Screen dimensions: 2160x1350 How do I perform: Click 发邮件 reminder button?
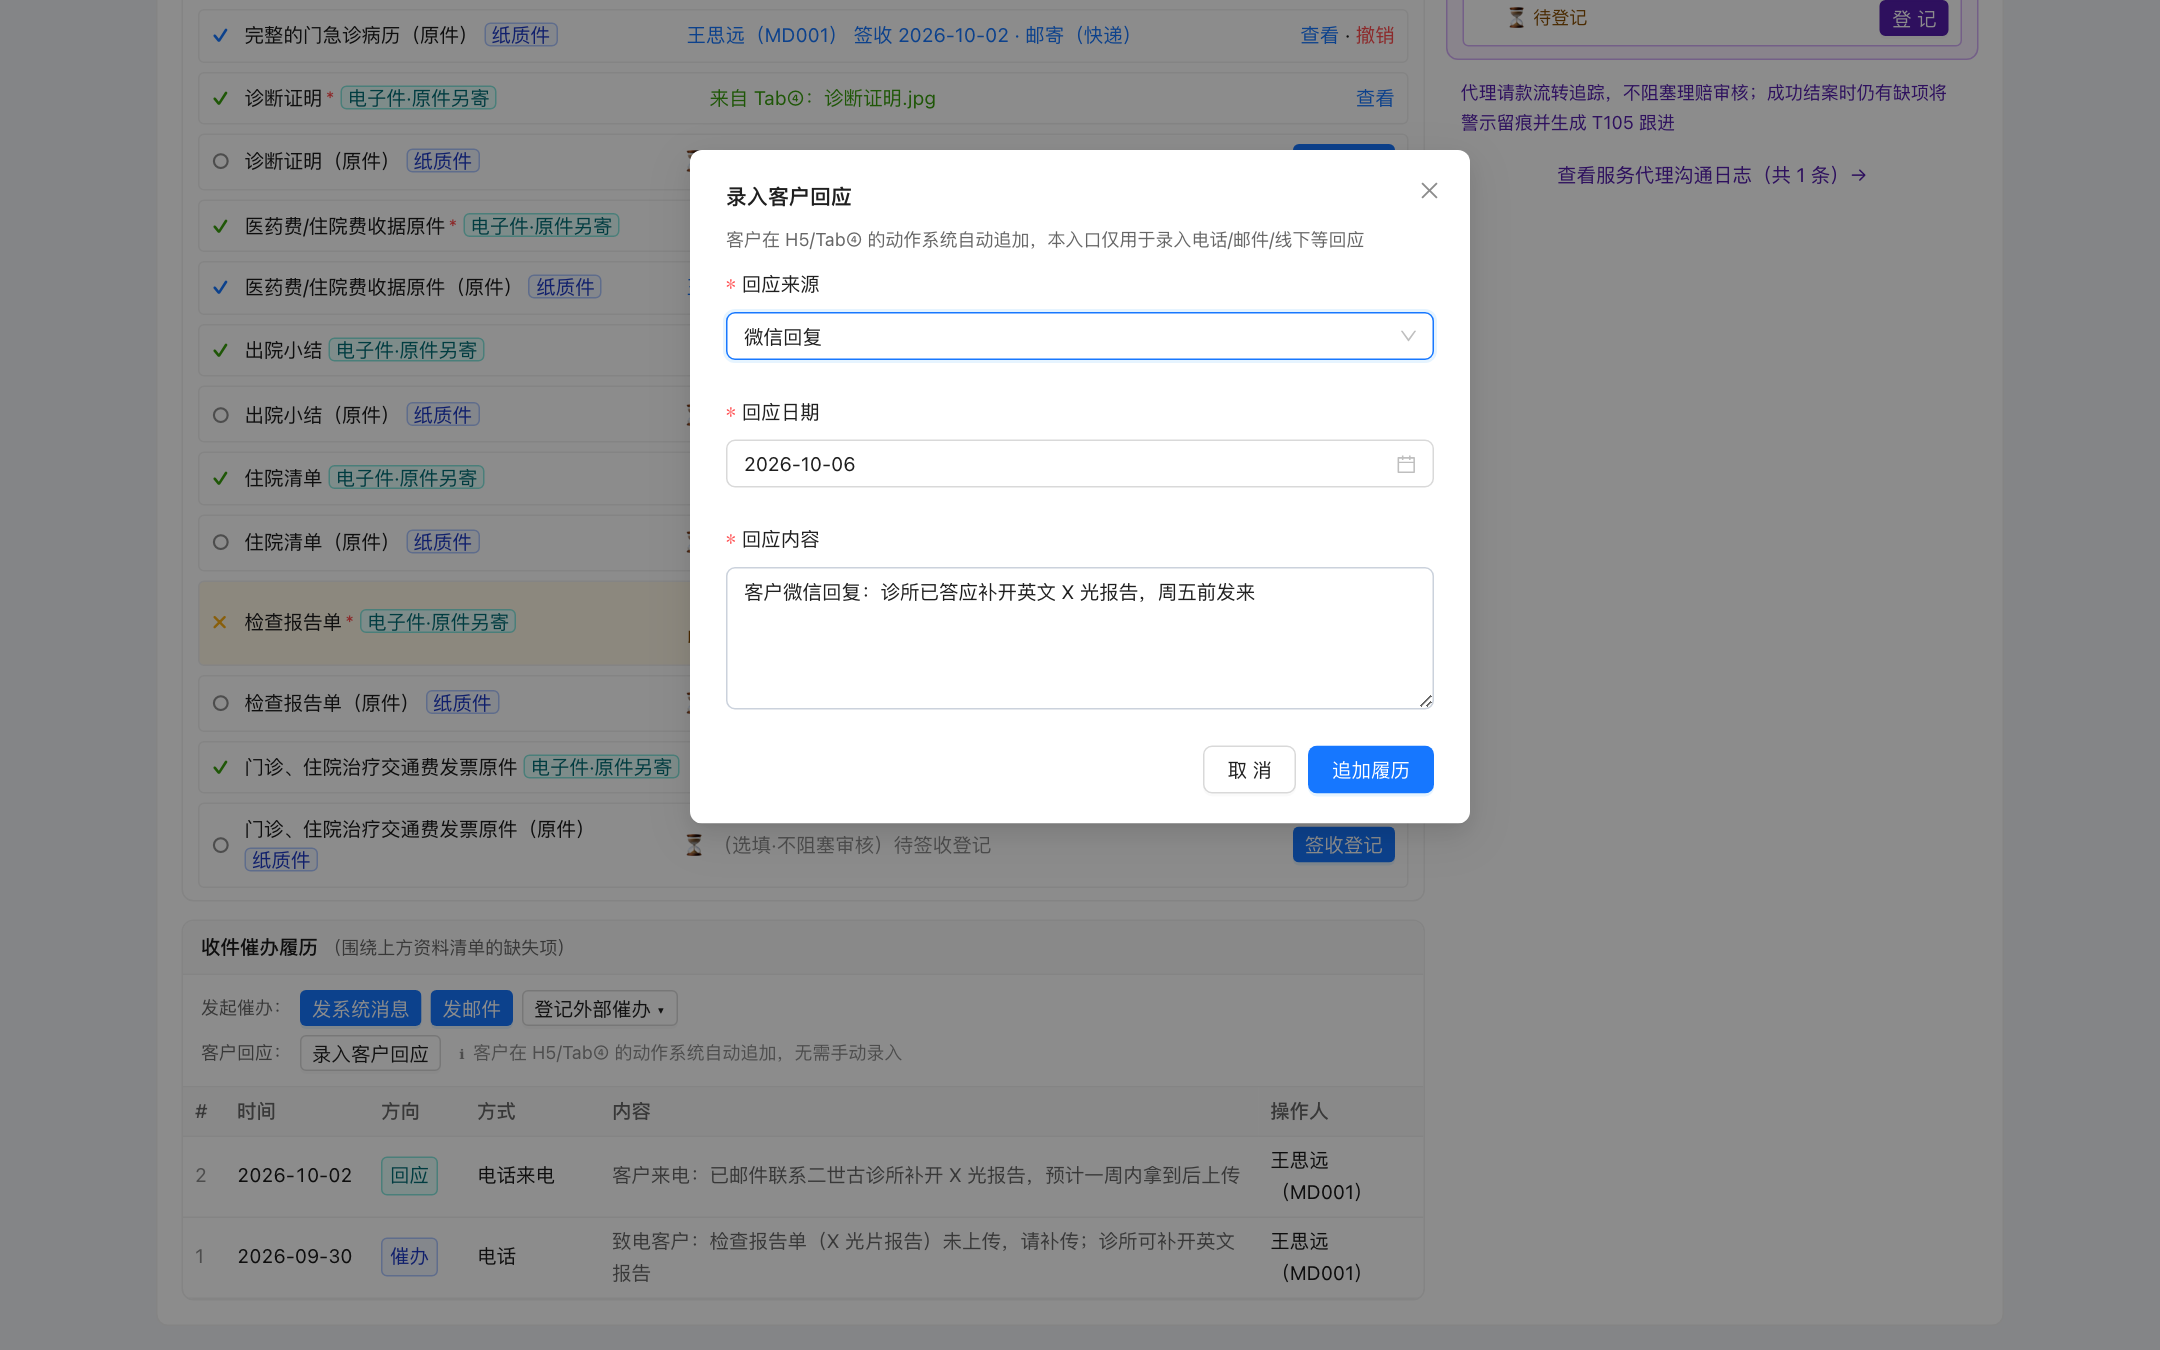coord(471,1008)
